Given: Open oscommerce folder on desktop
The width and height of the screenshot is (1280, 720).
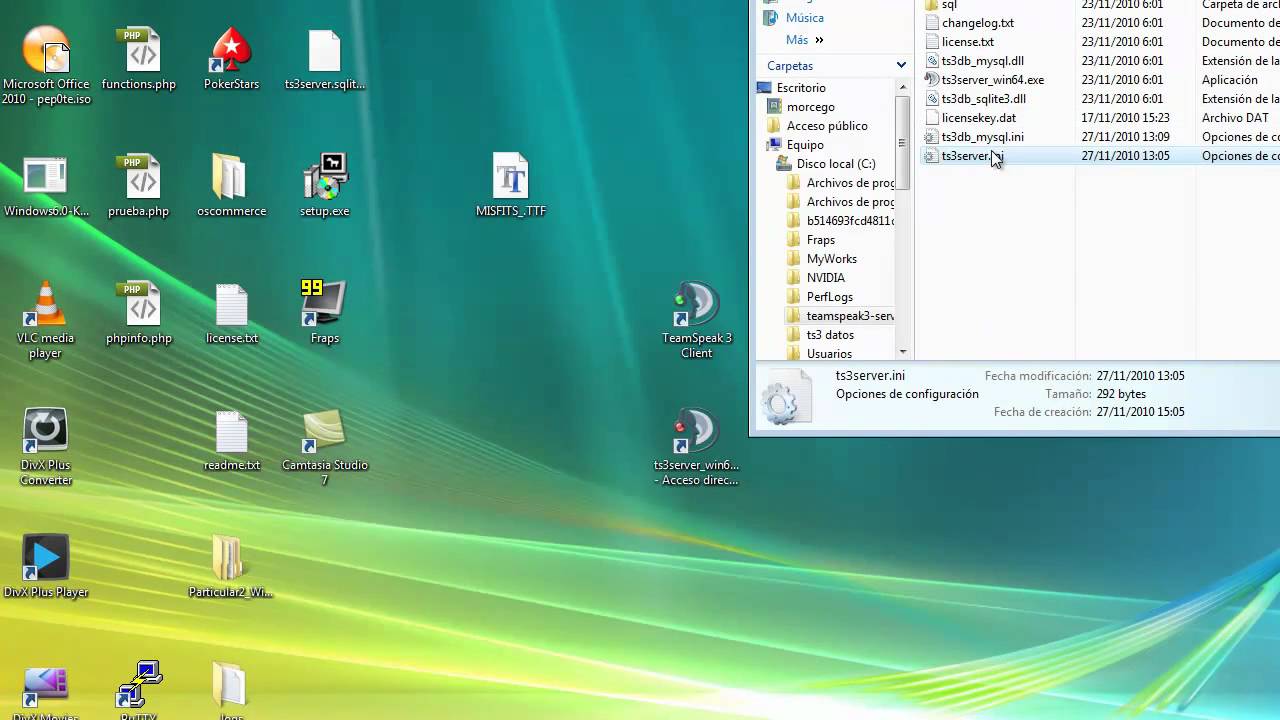Looking at the screenshot, I should tap(231, 187).
